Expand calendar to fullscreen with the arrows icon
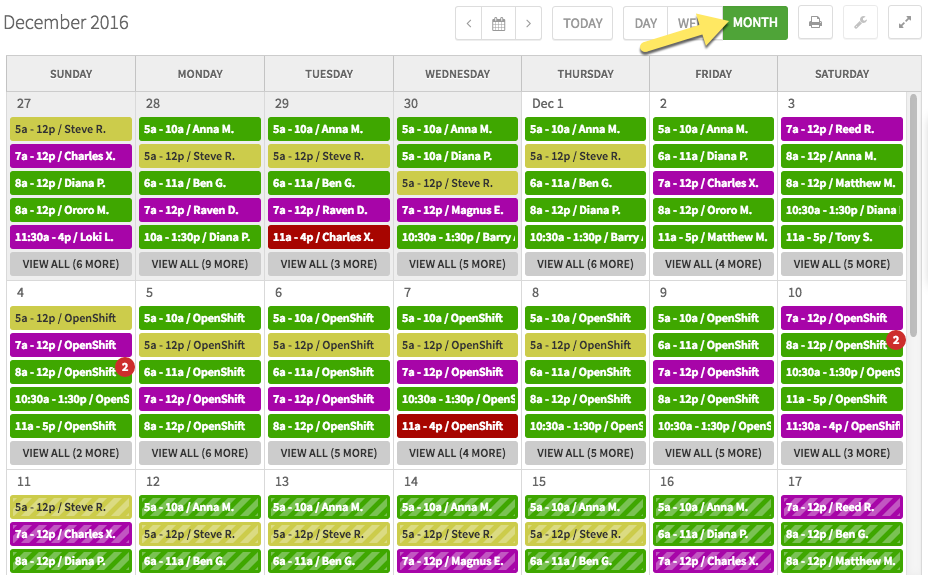This screenshot has height=585, width=928. 904,22
